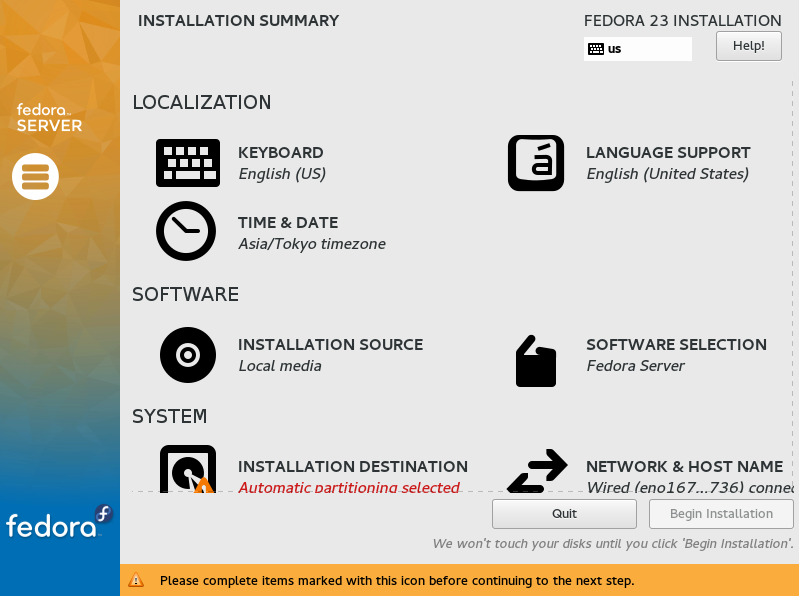Click the 'fedora SERVER' sidebar wordmark
This screenshot has width=799, height=596.
(x=49, y=118)
